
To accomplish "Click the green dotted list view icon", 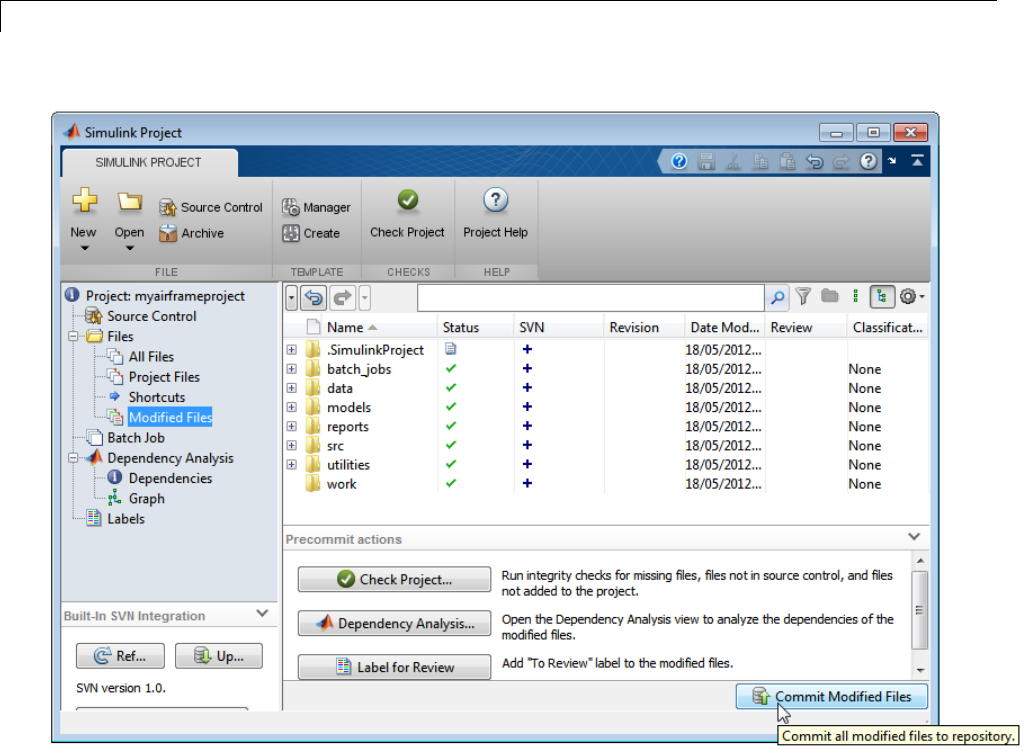I will [856, 296].
